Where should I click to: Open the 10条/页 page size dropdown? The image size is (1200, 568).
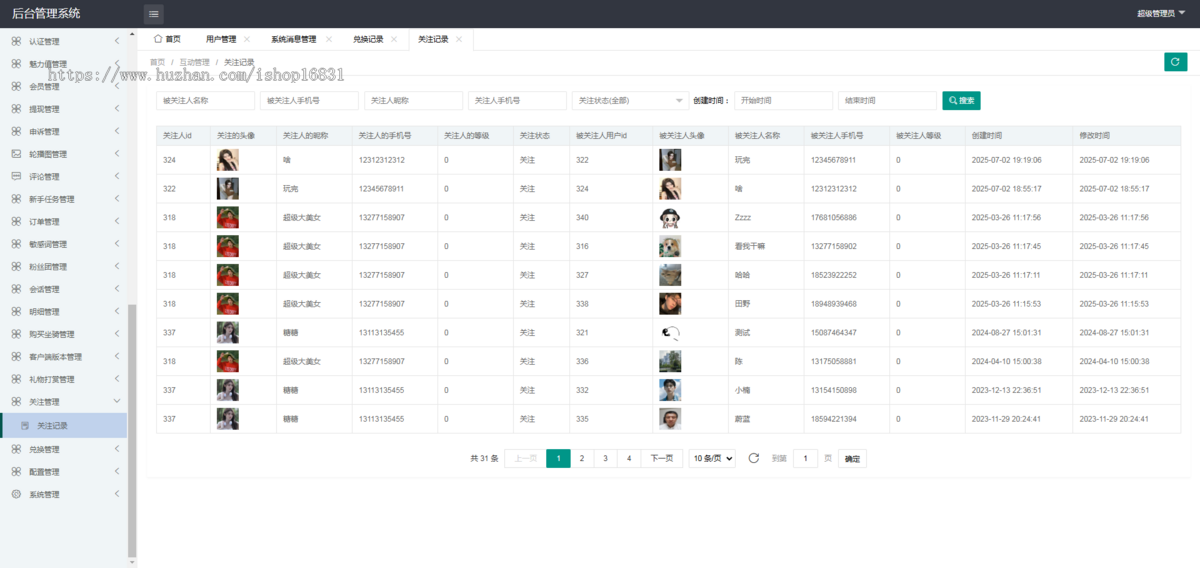tap(712, 458)
